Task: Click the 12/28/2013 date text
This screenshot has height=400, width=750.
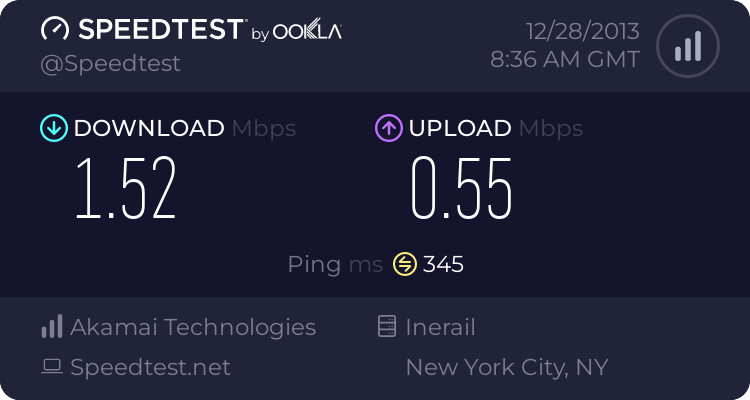Action: pyautogui.click(x=574, y=31)
